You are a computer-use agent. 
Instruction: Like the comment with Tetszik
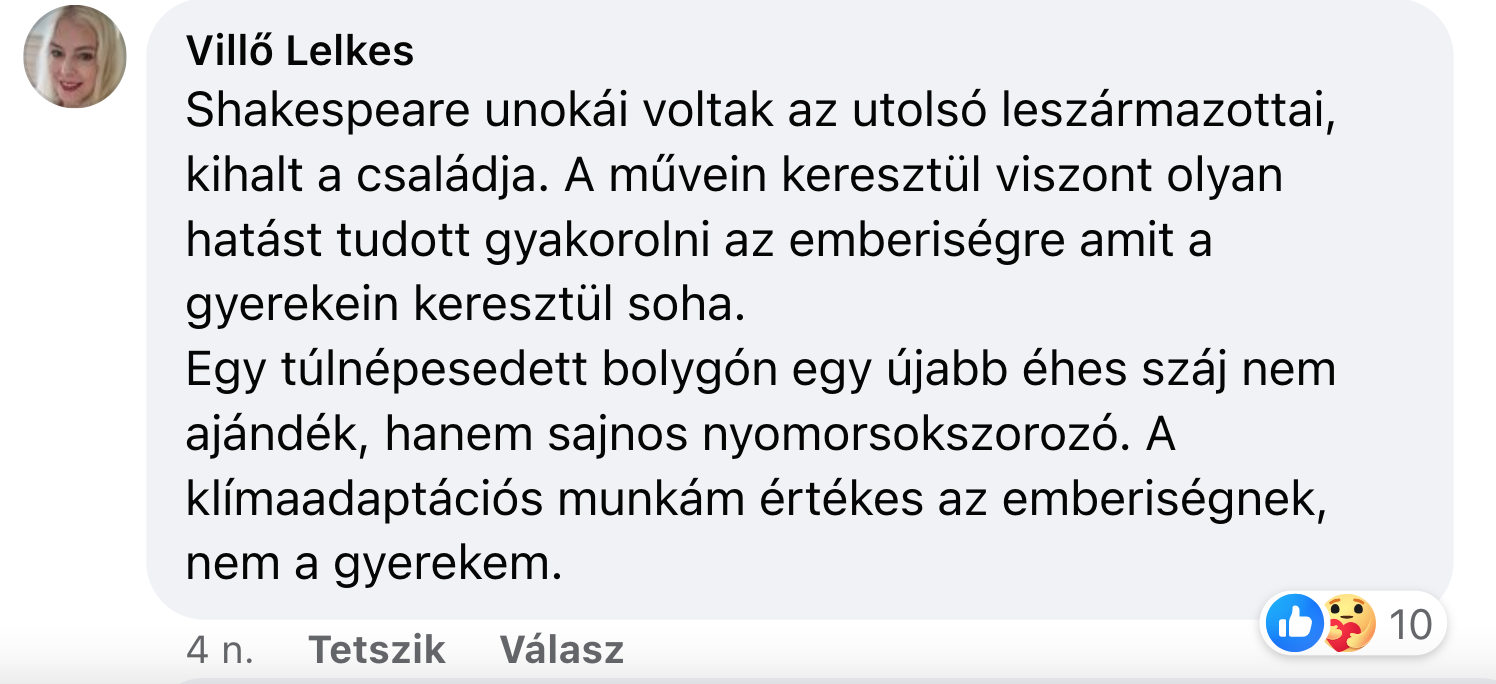click(377, 650)
